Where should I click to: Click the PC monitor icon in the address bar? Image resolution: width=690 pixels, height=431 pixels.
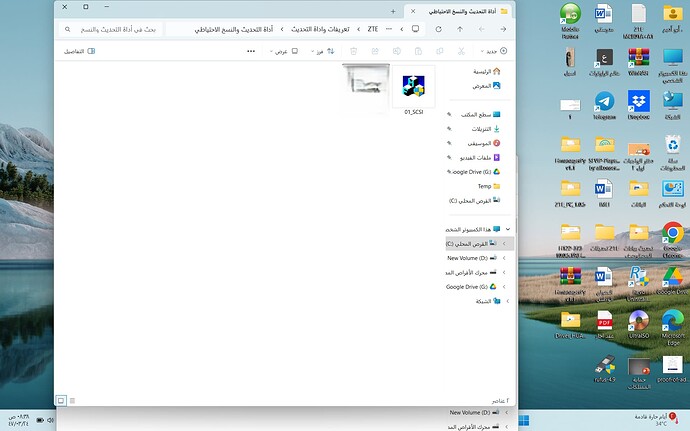click(415, 29)
